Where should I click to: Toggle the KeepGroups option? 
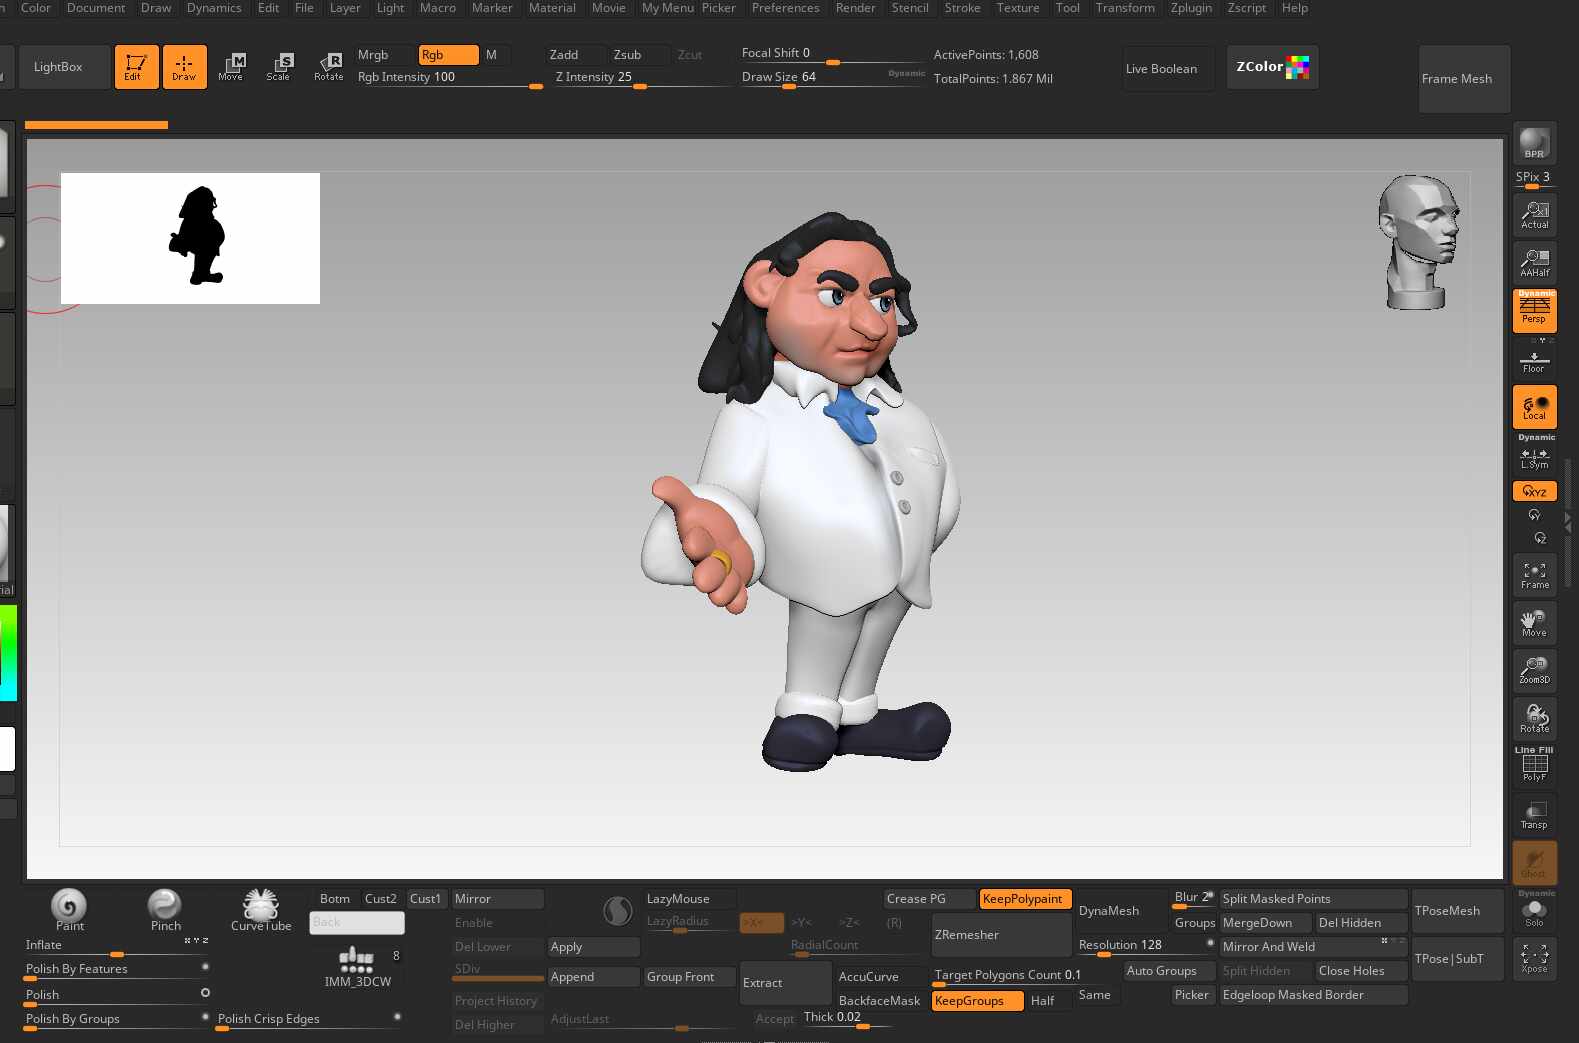[976, 1001]
